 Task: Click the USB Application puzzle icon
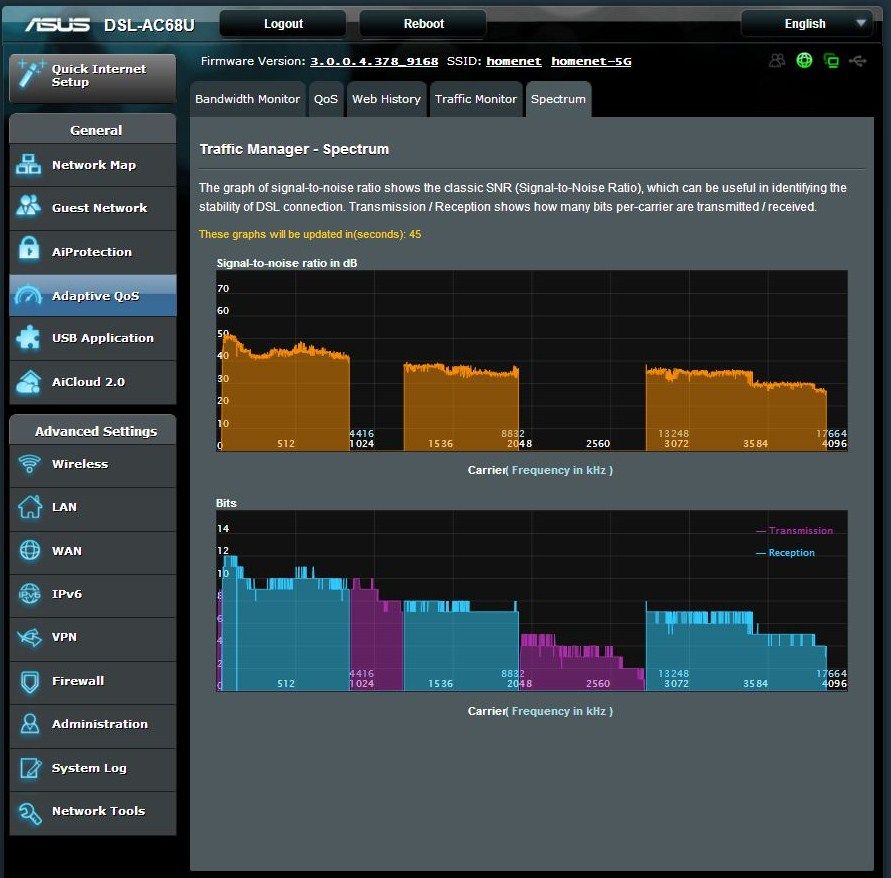28,338
